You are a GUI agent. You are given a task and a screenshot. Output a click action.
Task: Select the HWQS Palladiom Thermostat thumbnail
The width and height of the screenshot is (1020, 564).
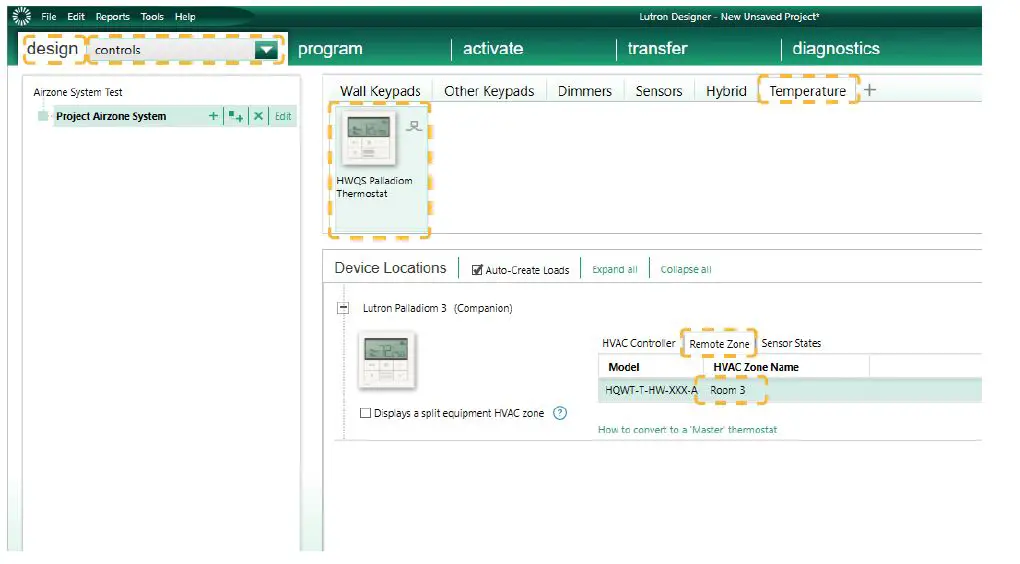tap(369, 138)
